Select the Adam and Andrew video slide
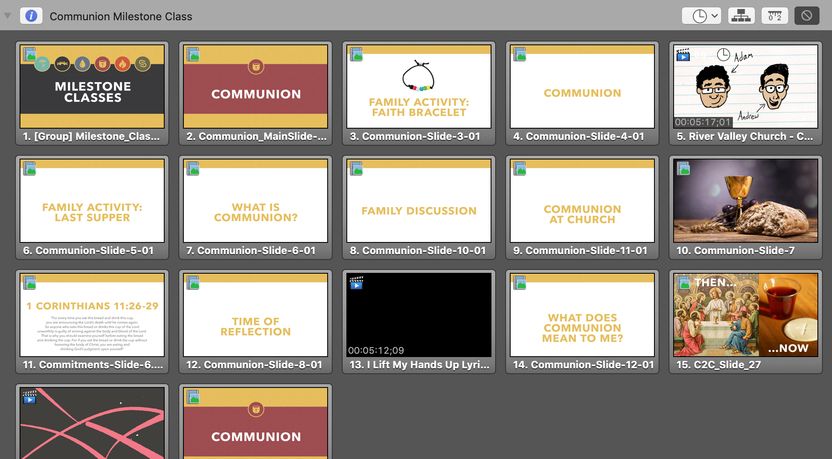Screen dimensions: 832x459 [746, 86]
